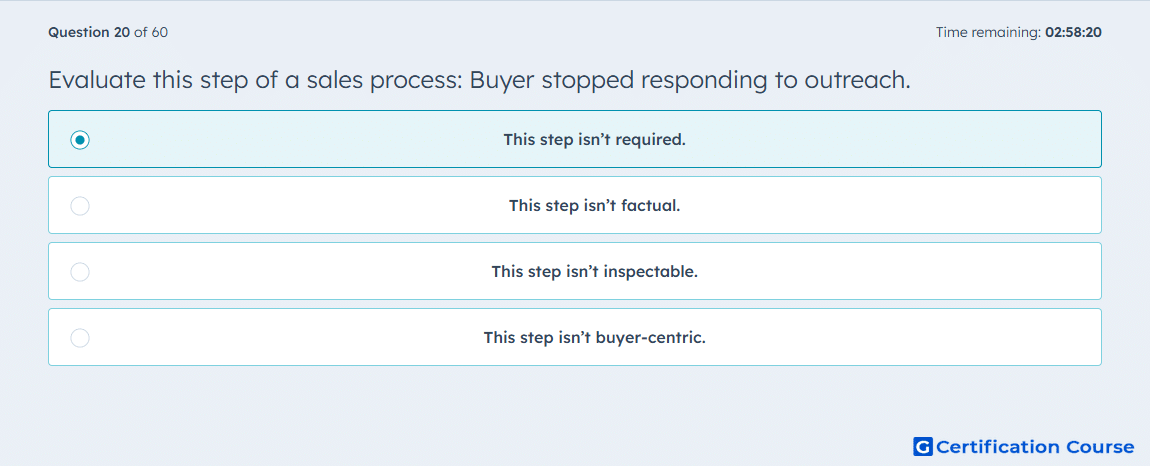
Task: Click the "This step isn't required." answer text
Action: pos(595,139)
